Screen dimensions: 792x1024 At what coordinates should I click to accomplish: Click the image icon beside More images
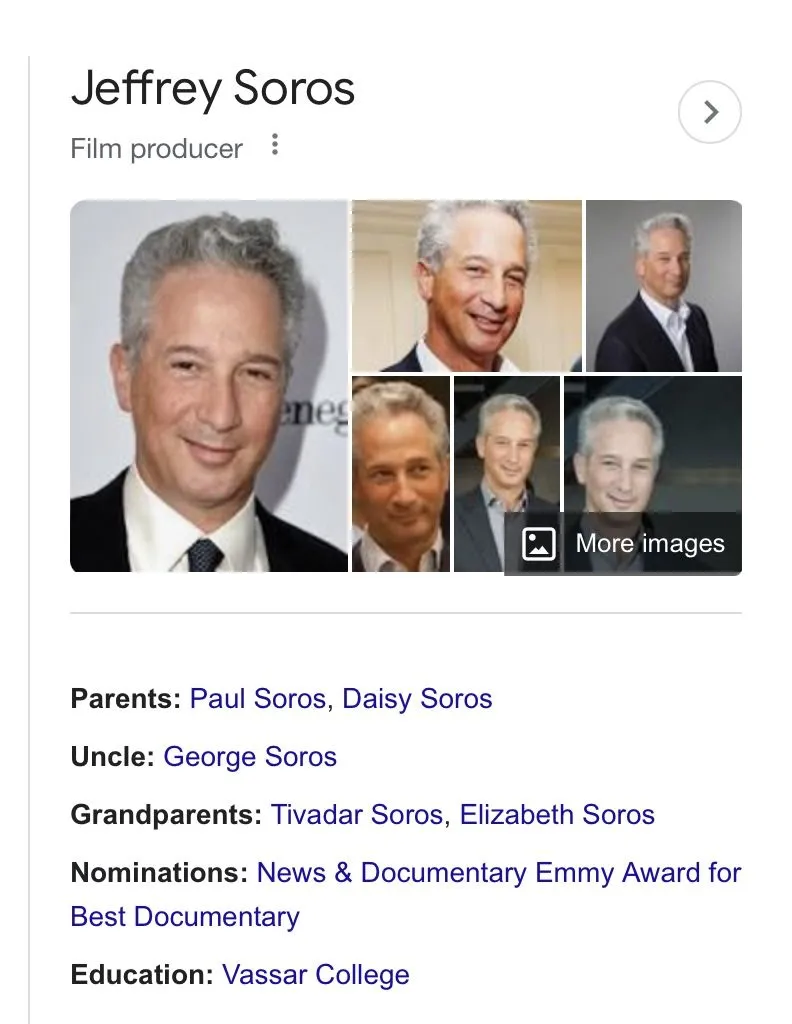539,543
